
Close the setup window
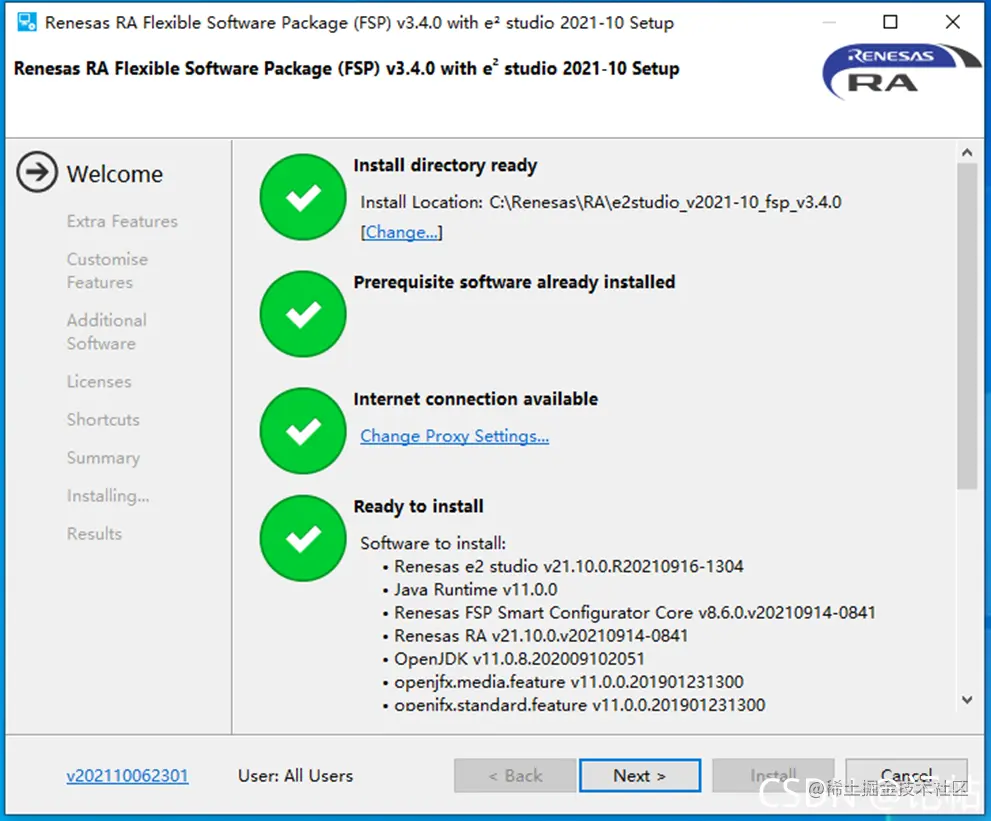[x=952, y=22]
